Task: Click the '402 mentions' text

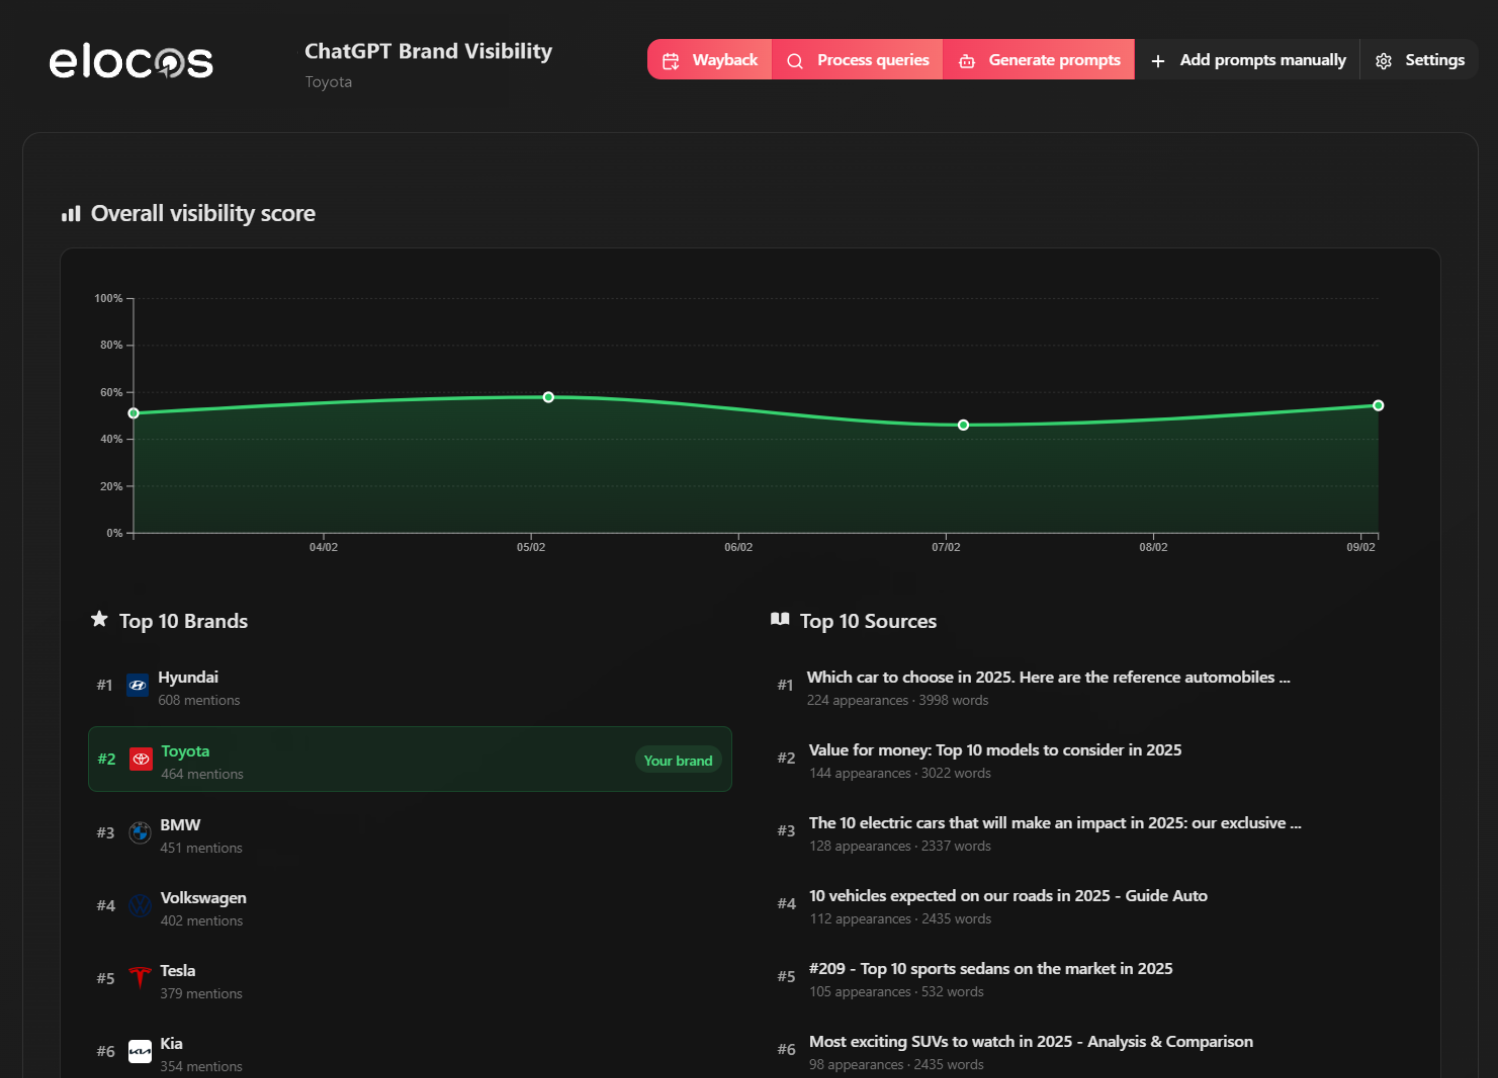Action: (202, 921)
